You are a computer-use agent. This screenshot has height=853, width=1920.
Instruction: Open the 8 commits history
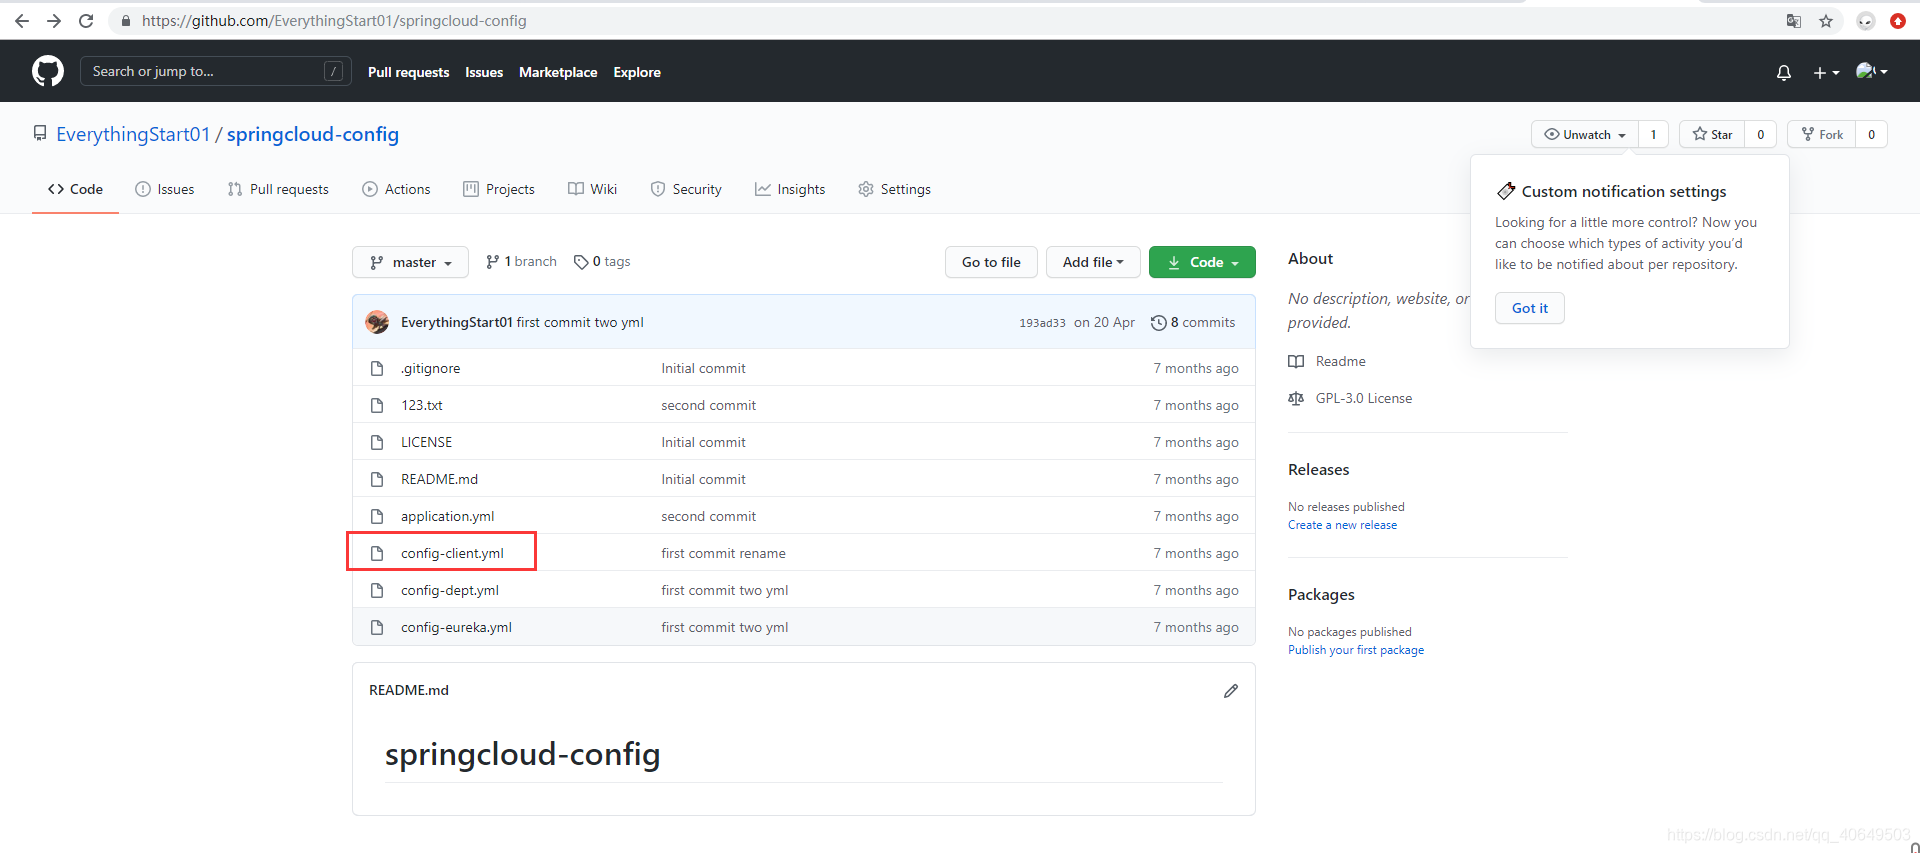[1193, 322]
